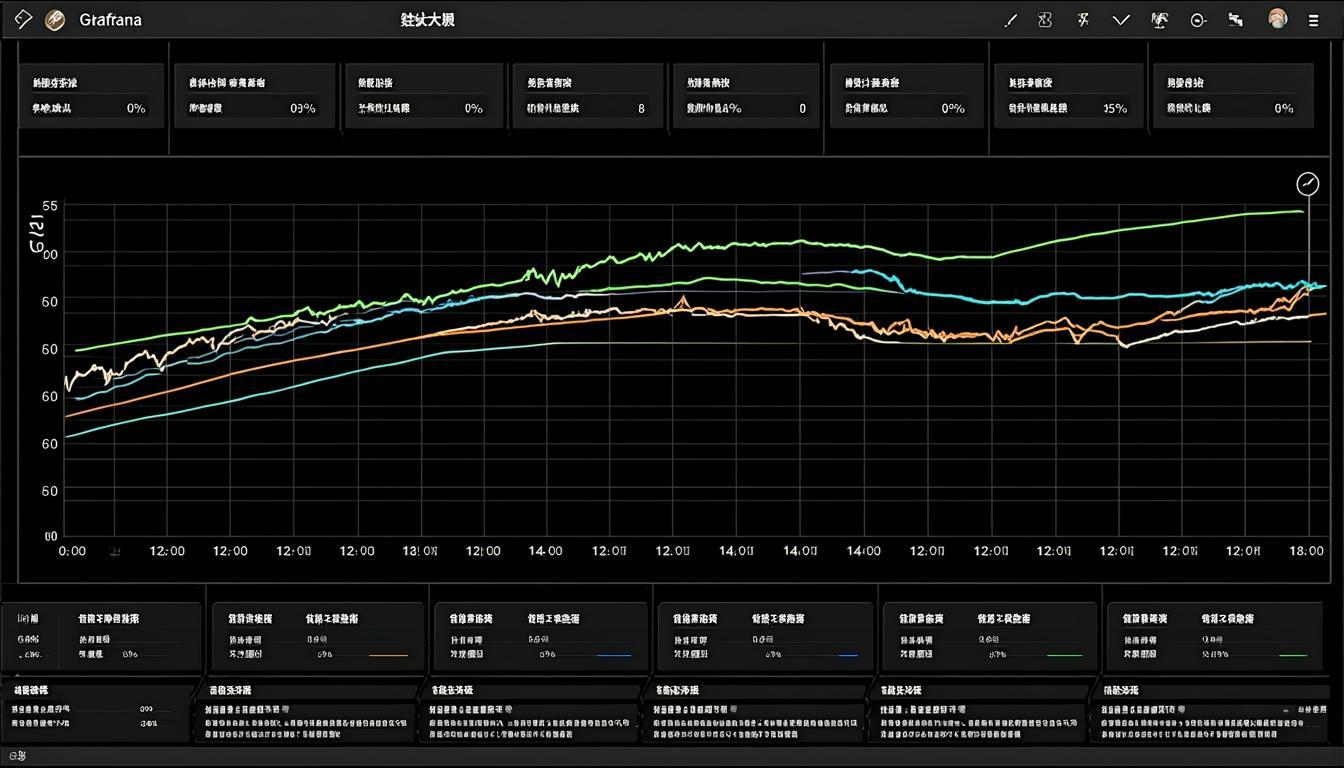Image resolution: width=1344 pixels, height=768 pixels.
Task: Click the 18:00 label on the time axis
Action: (x=1307, y=551)
